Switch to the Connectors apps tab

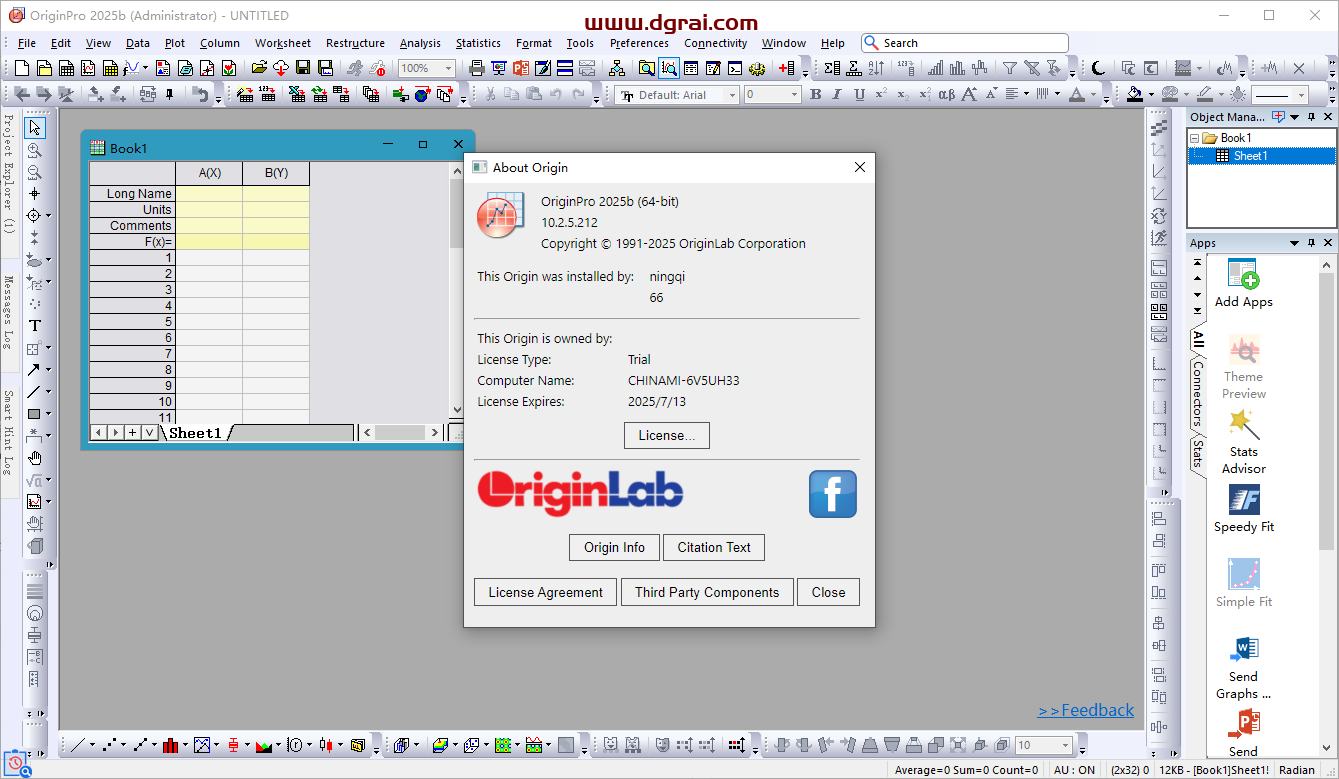pyautogui.click(x=1198, y=393)
